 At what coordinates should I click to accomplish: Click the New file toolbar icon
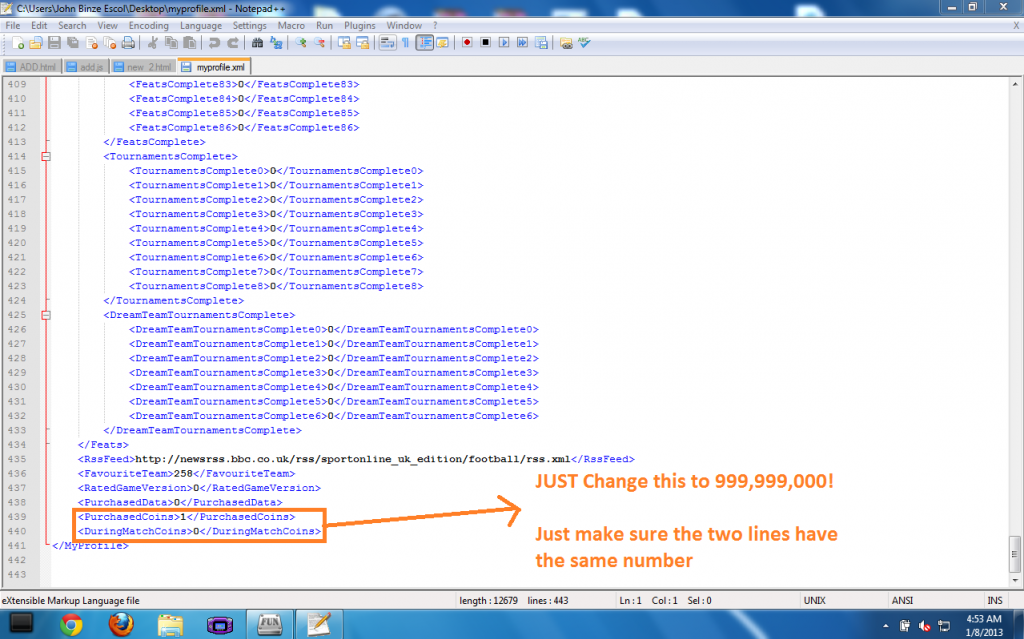coord(18,43)
